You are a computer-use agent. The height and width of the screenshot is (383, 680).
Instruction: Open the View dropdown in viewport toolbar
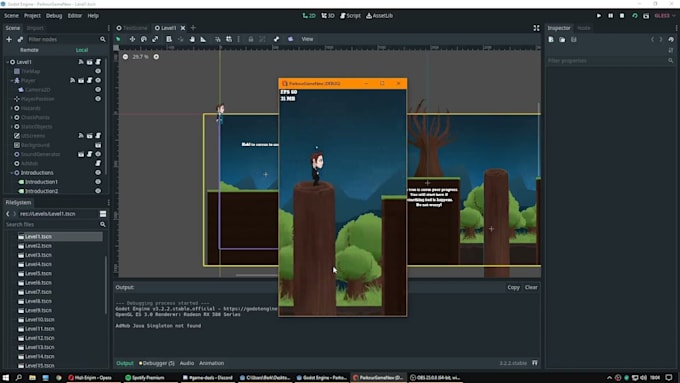307,39
